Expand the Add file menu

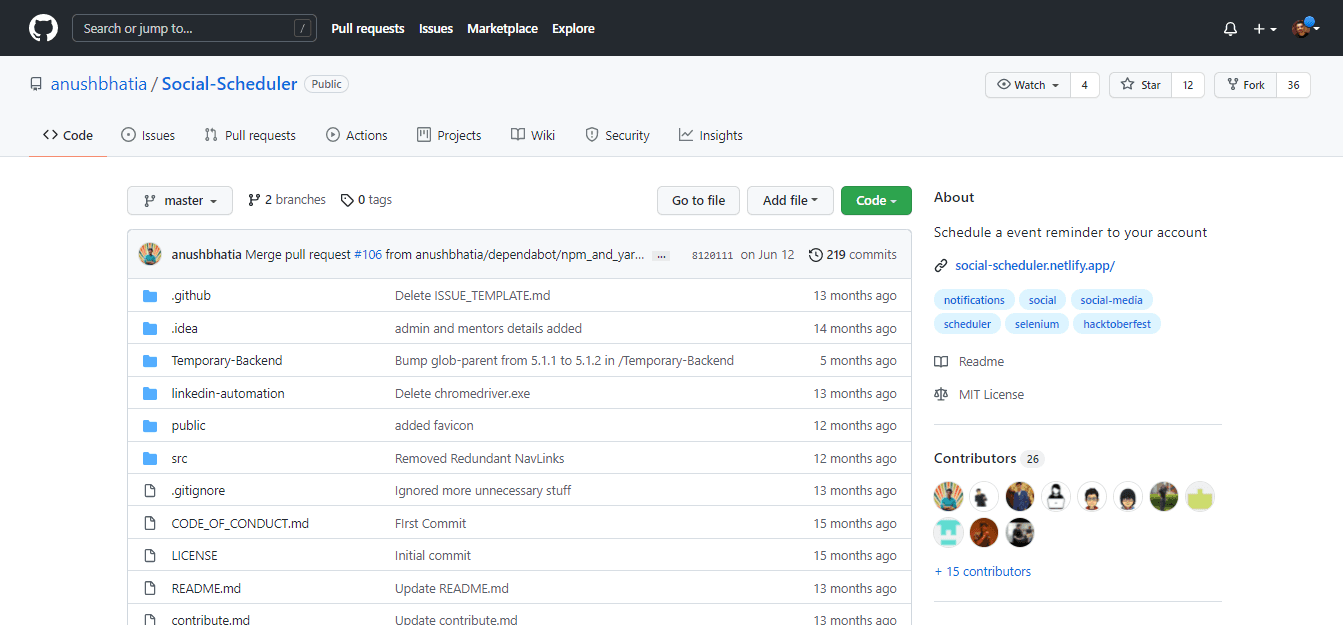coord(790,200)
